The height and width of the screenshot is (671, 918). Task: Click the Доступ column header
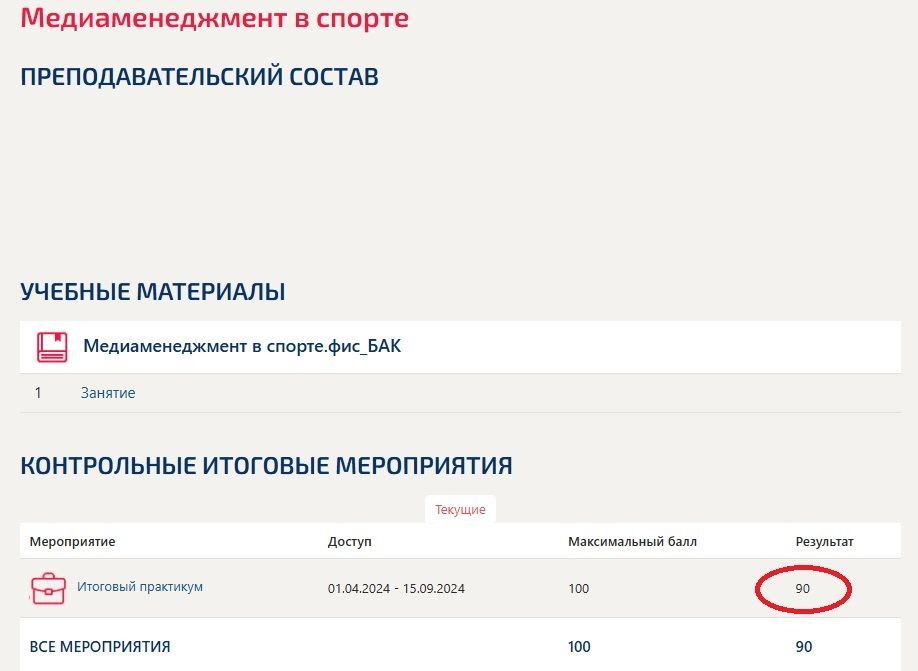click(350, 542)
